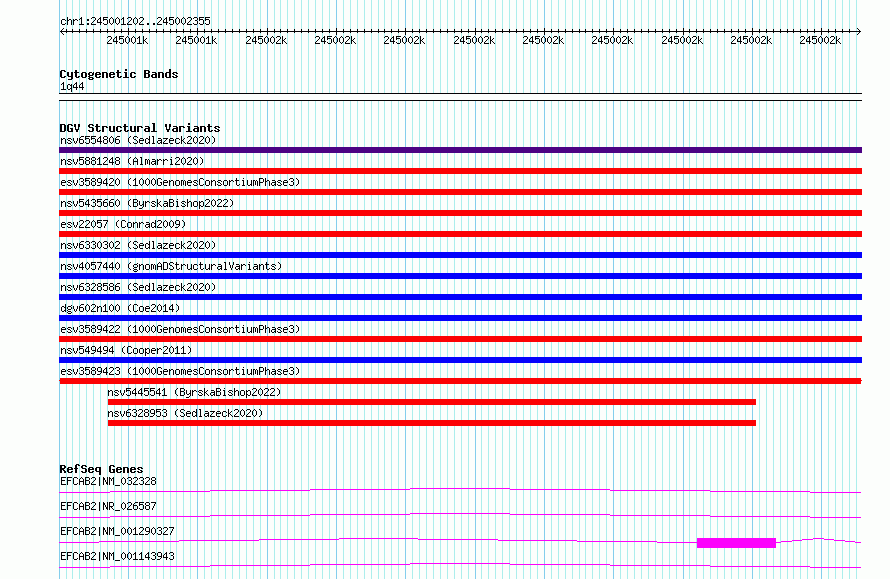Click the chr1:245001202..245002355 coordinate label

pos(135,21)
